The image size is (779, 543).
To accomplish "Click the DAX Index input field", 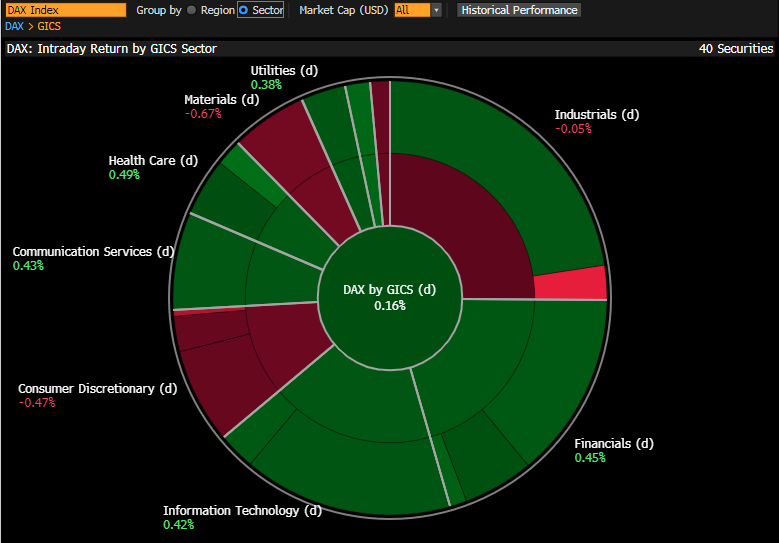I will pos(65,10).
